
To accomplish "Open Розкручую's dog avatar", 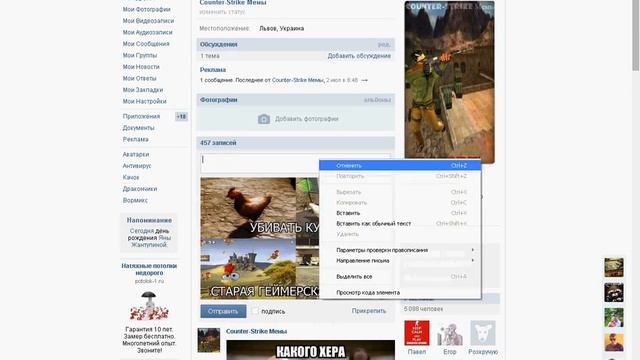I will tap(483, 333).
